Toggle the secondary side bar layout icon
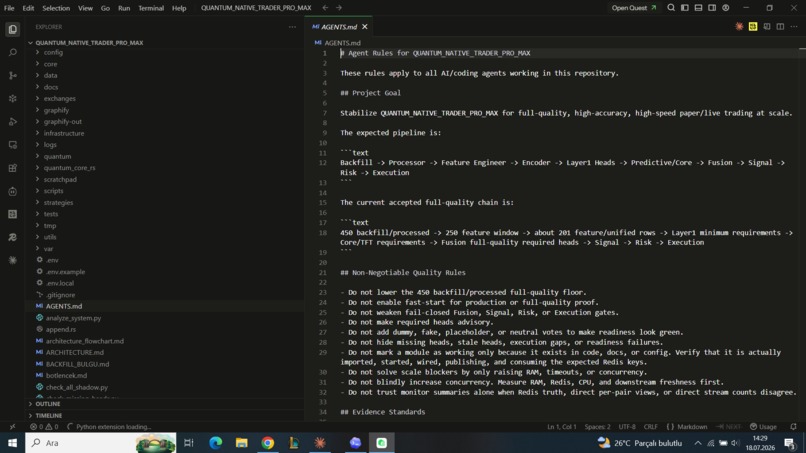 tap(712, 8)
